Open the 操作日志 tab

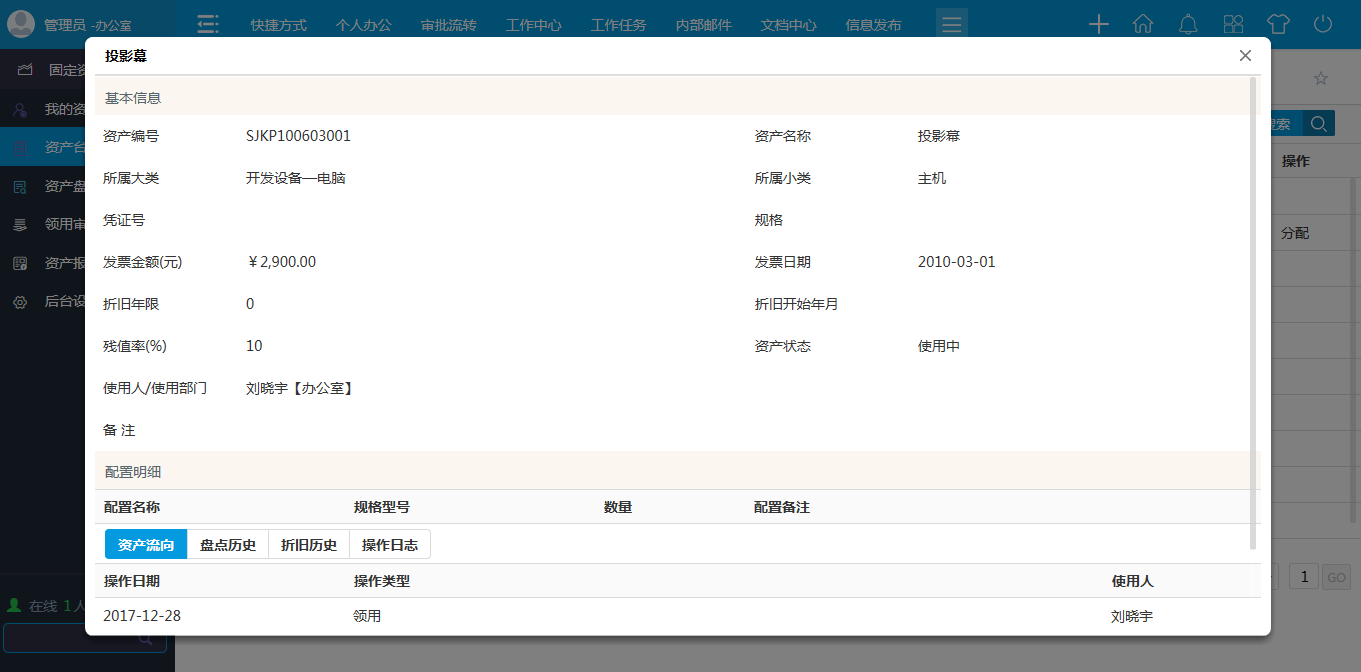coord(390,544)
